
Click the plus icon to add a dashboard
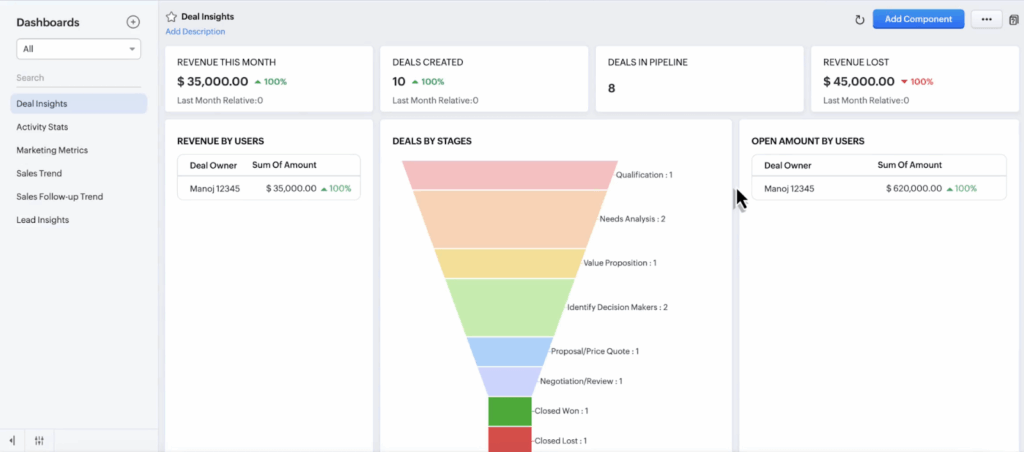[x=133, y=22]
